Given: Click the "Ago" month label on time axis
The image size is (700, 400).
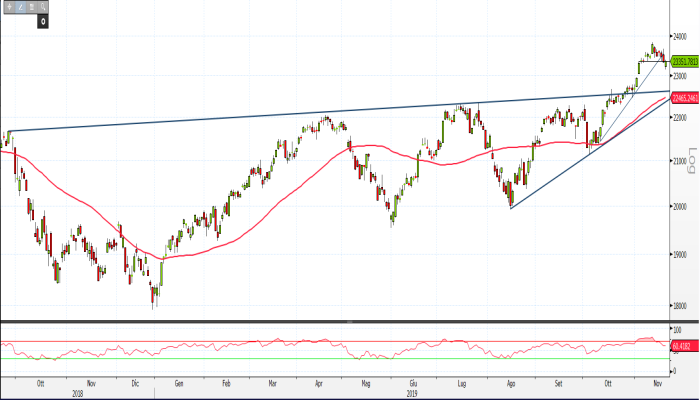Looking at the screenshot, I should click(x=511, y=382).
